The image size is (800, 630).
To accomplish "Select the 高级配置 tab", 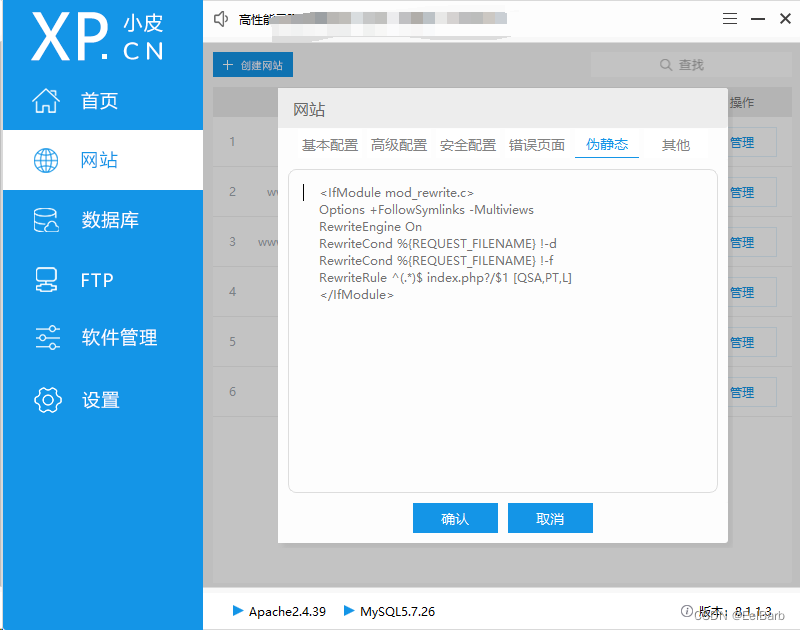I will coord(398,144).
